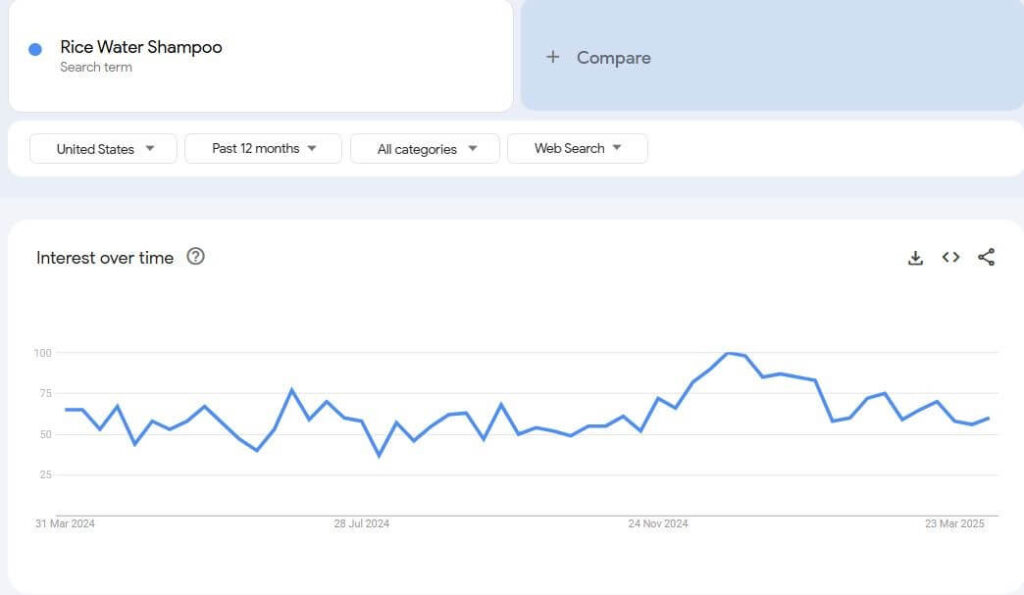Click the 100 value on the y-axis
The width and height of the screenshot is (1024, 595).
pyautogui.click(x=42, y=353)
